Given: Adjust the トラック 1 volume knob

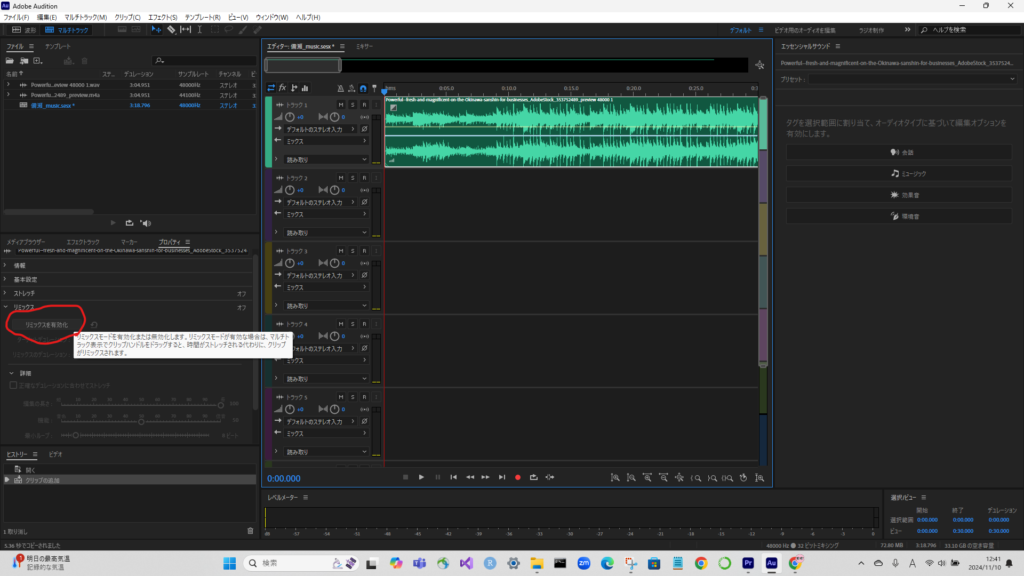Looking at the screenshot, I should [x=290, y=116].
